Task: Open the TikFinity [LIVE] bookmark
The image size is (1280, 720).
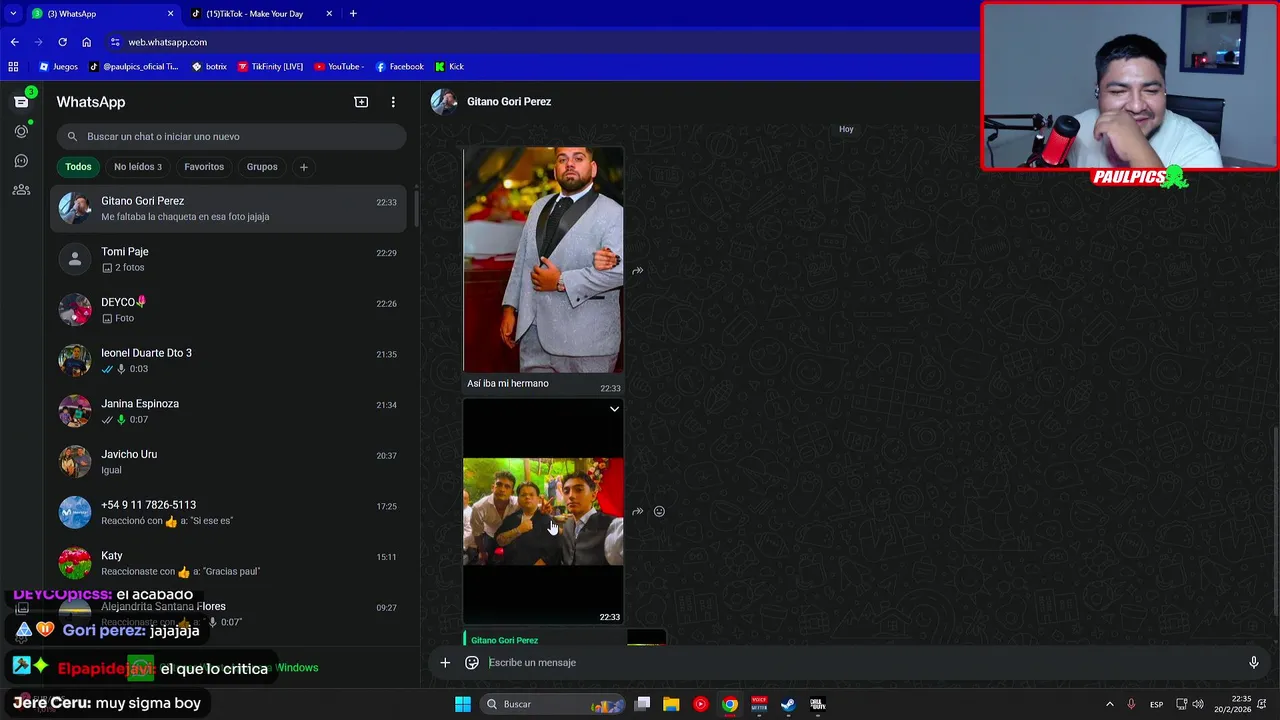Action: pyautogui.click(x=270, y=67)
